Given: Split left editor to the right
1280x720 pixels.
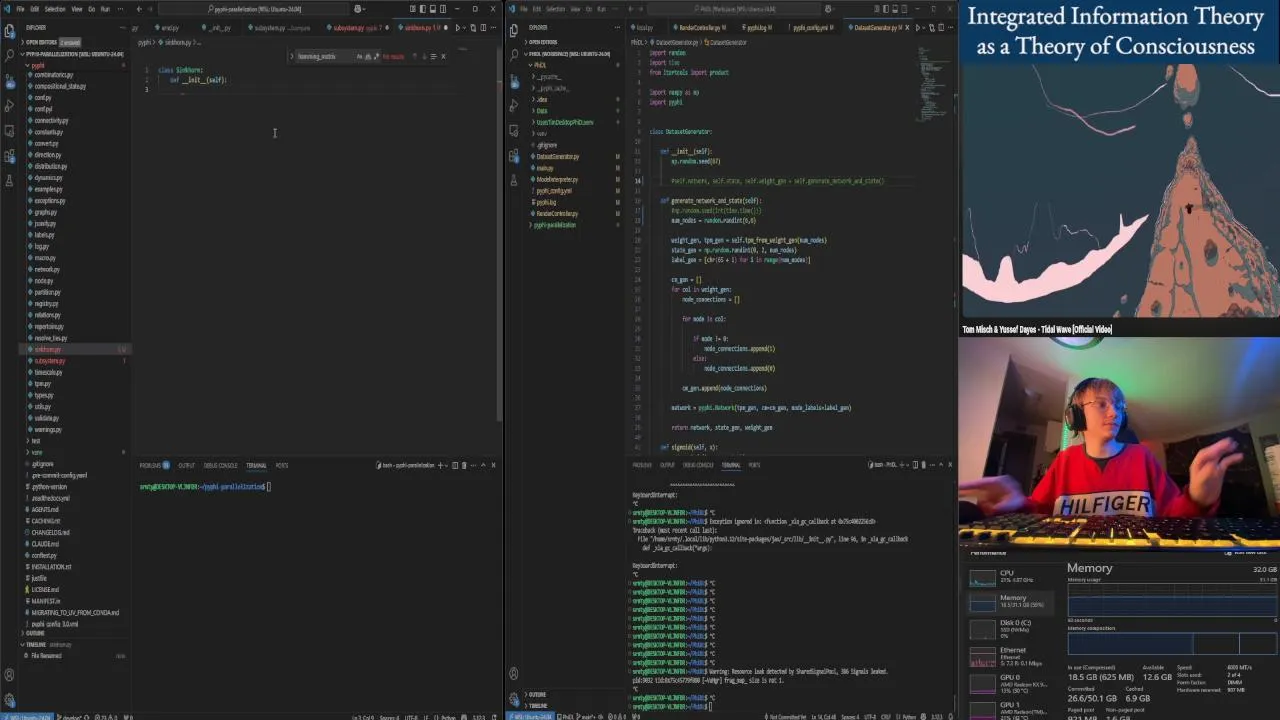Looking at the screenshot, I should click(483, 28).
